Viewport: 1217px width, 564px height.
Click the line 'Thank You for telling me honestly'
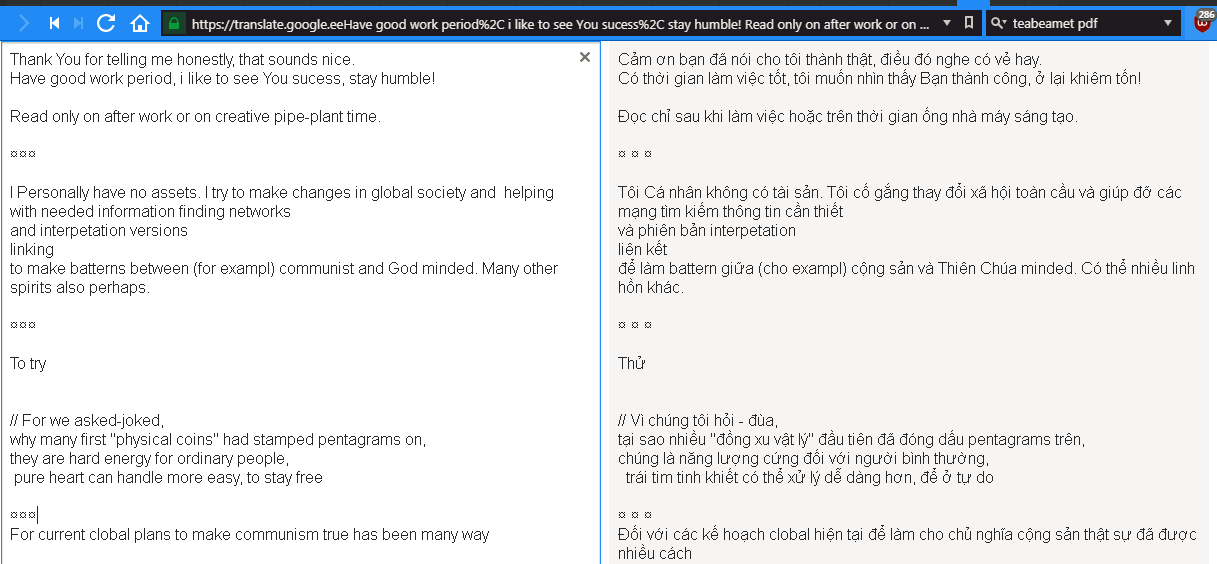click(x=182, y=60)
